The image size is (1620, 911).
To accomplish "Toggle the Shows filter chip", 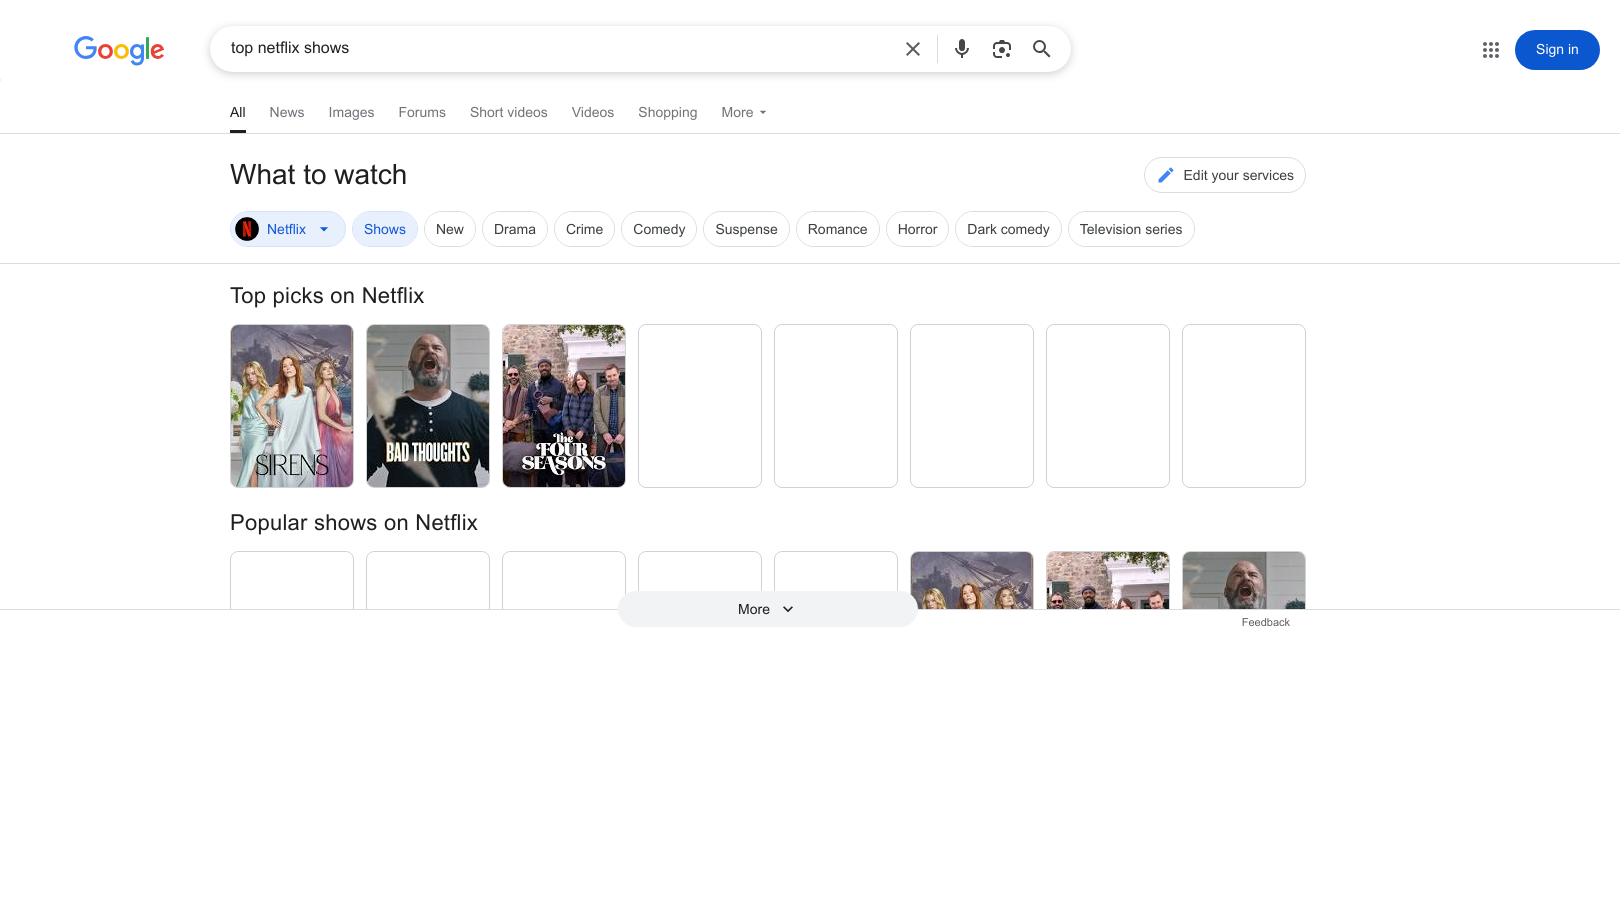I will (385, 229).
